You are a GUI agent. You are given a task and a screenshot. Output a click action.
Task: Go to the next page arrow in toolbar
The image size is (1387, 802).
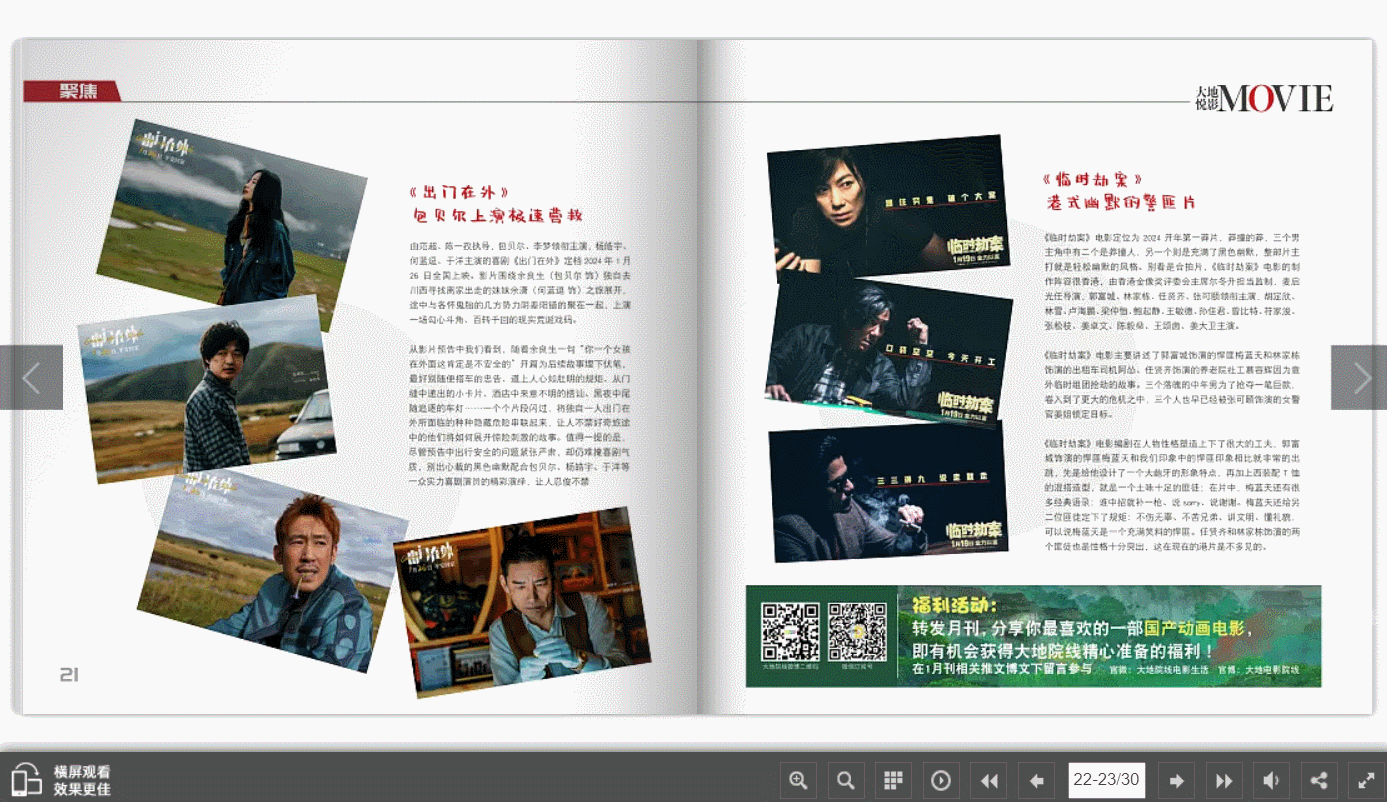pos(1176,780)
